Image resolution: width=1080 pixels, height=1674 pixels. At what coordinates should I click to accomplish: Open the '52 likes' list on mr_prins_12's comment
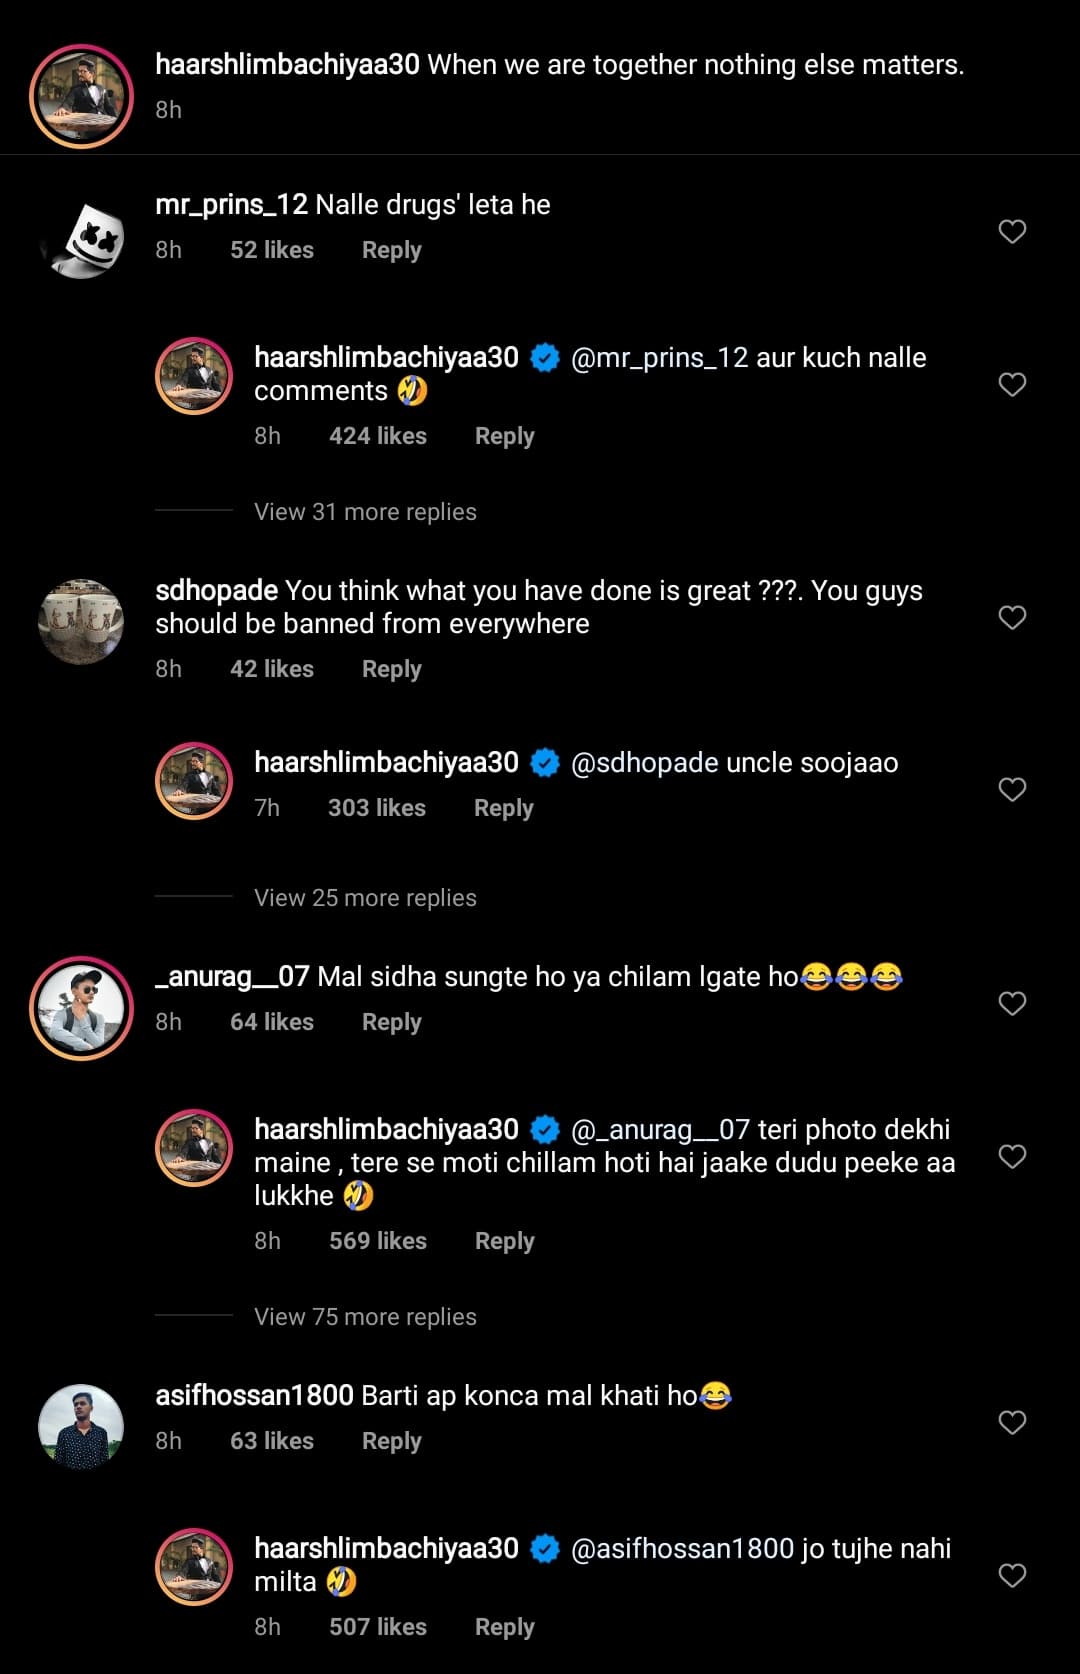(x=271, y=249)
